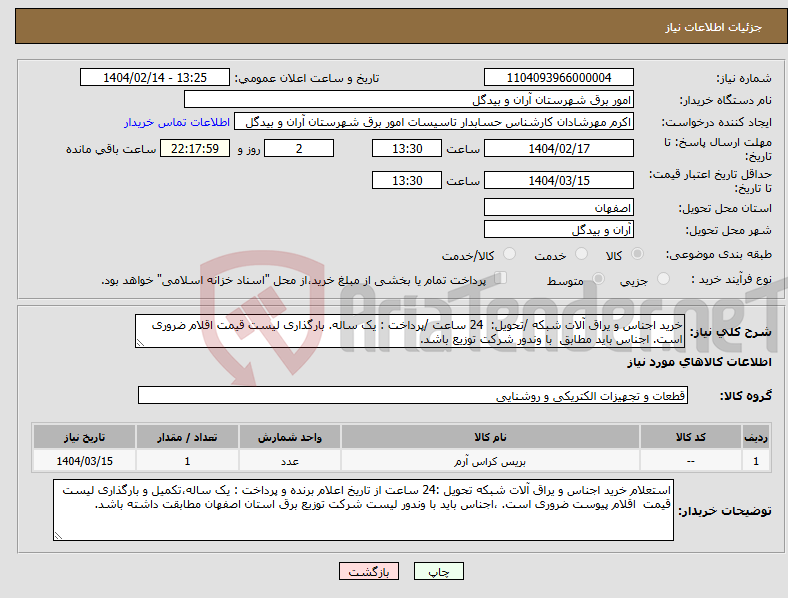This screenshot has height=598, width=788.
Task: Click the goods group field قطعات و تجهیزات الکتریکی
Action: (x=413, y=395)
